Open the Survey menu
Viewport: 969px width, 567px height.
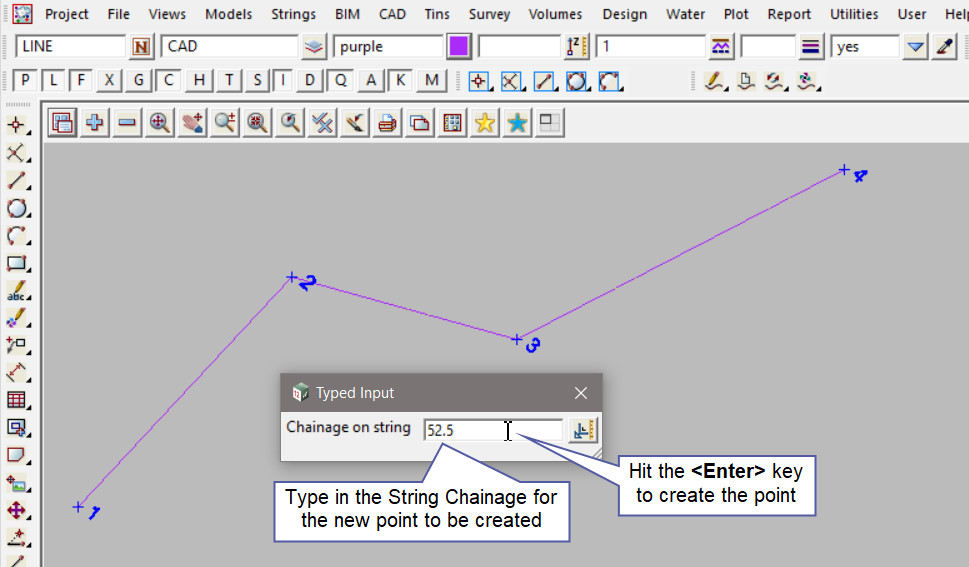[x=489, y=14]
